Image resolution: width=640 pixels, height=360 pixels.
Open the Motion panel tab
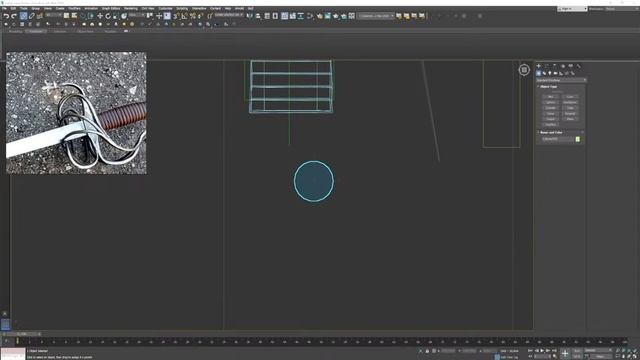point(563,66)
